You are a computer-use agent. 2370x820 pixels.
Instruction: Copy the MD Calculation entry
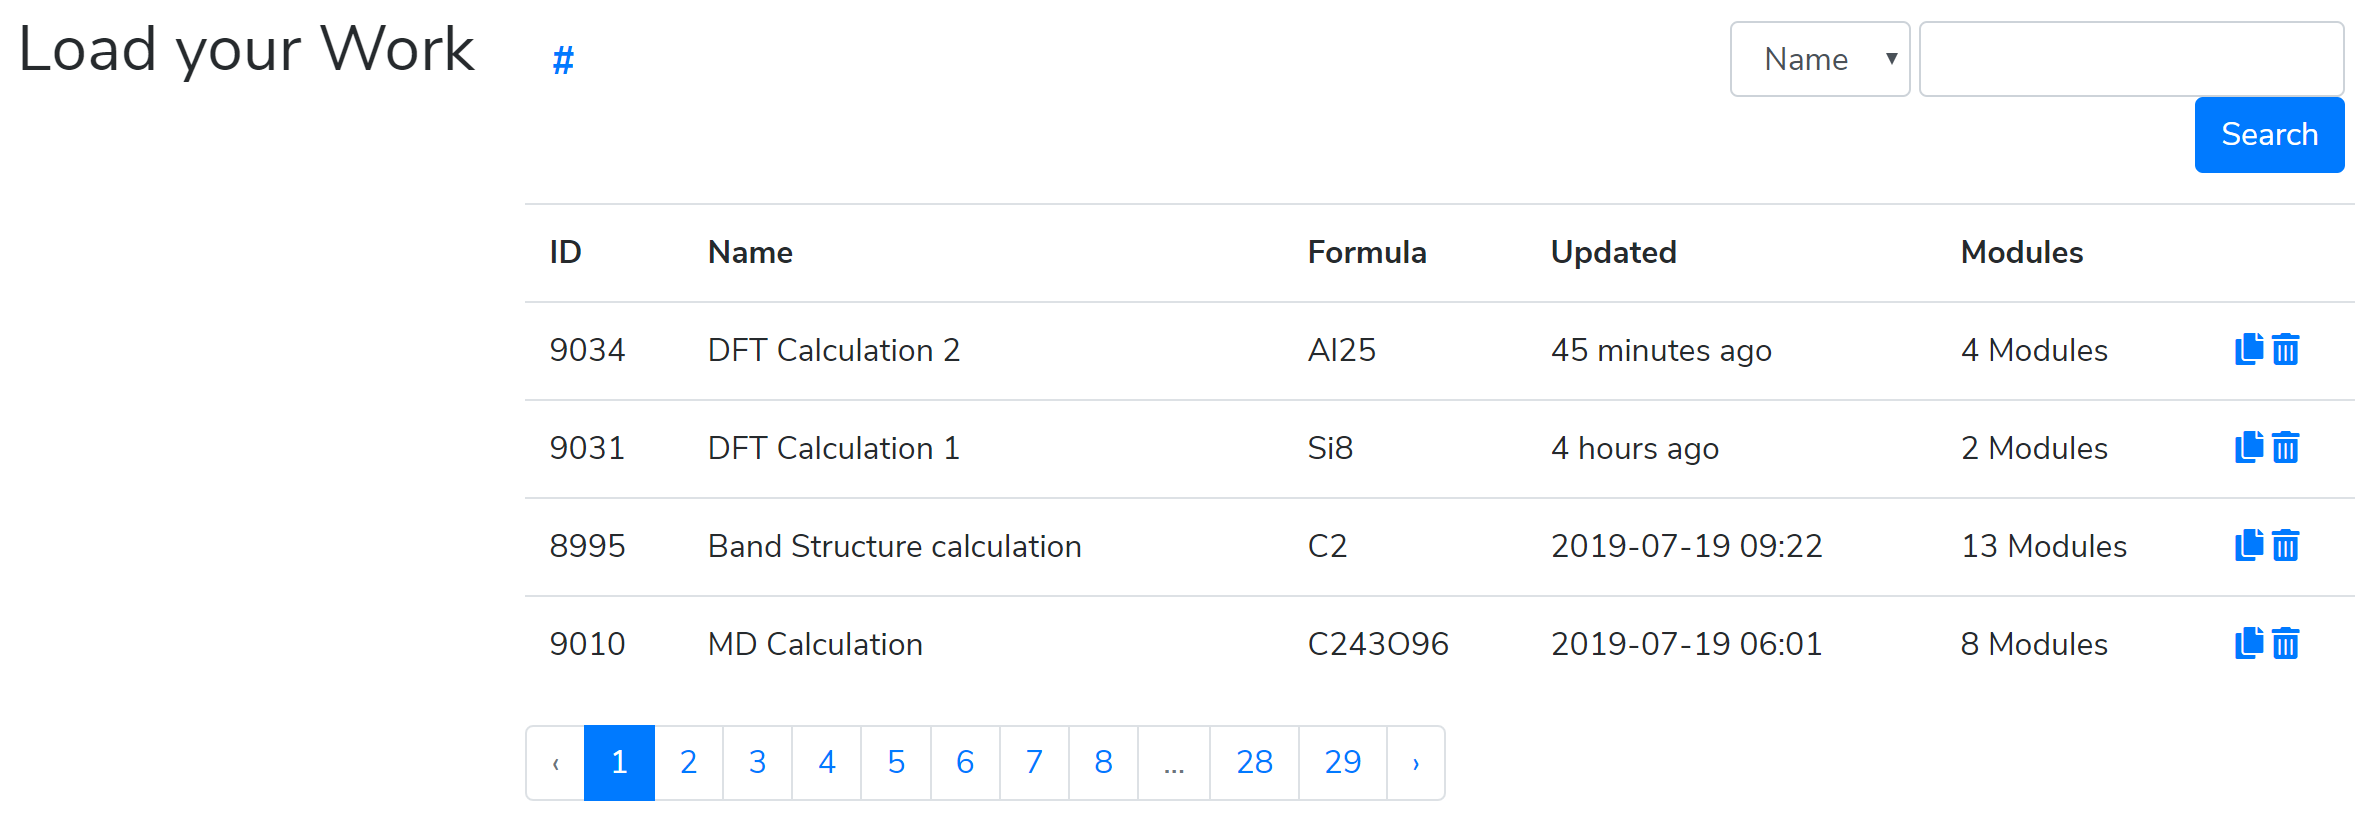pyautogui.click(x=2248, y=643)
